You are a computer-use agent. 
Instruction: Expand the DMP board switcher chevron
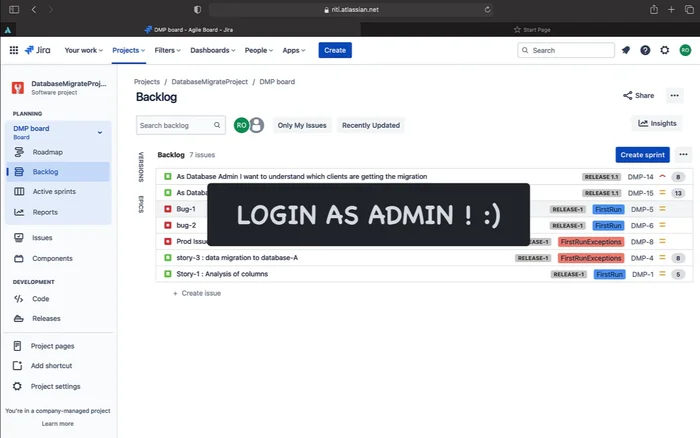coord(99,132)
